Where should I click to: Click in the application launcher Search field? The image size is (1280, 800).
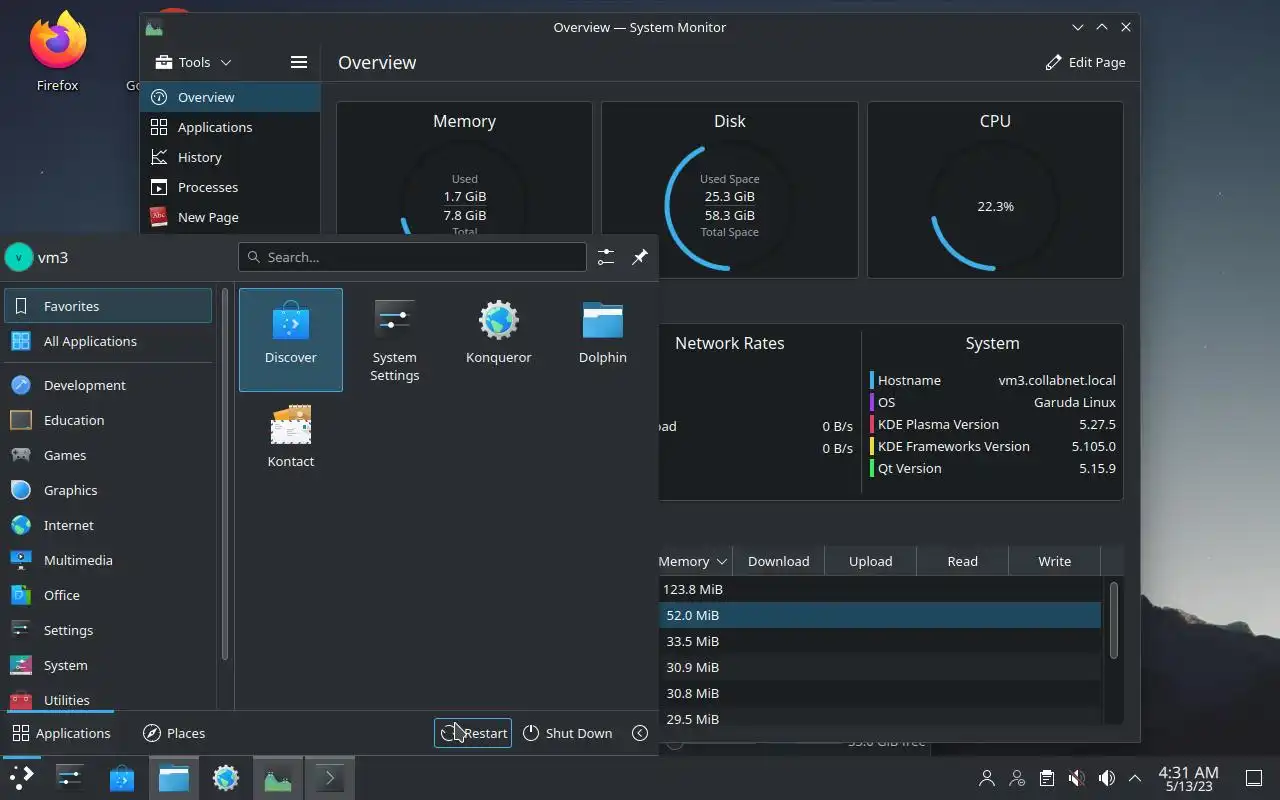click(x=412, y=257)
